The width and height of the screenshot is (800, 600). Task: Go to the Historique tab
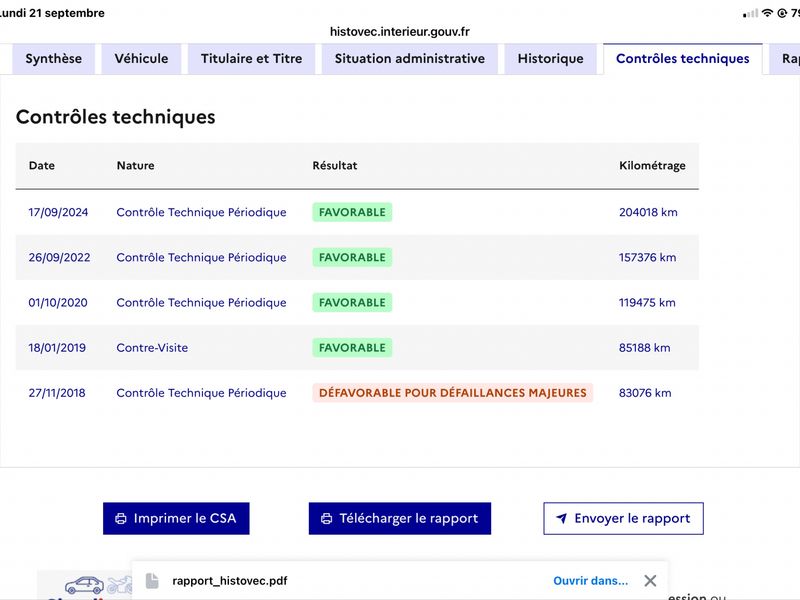click(551, 59)
